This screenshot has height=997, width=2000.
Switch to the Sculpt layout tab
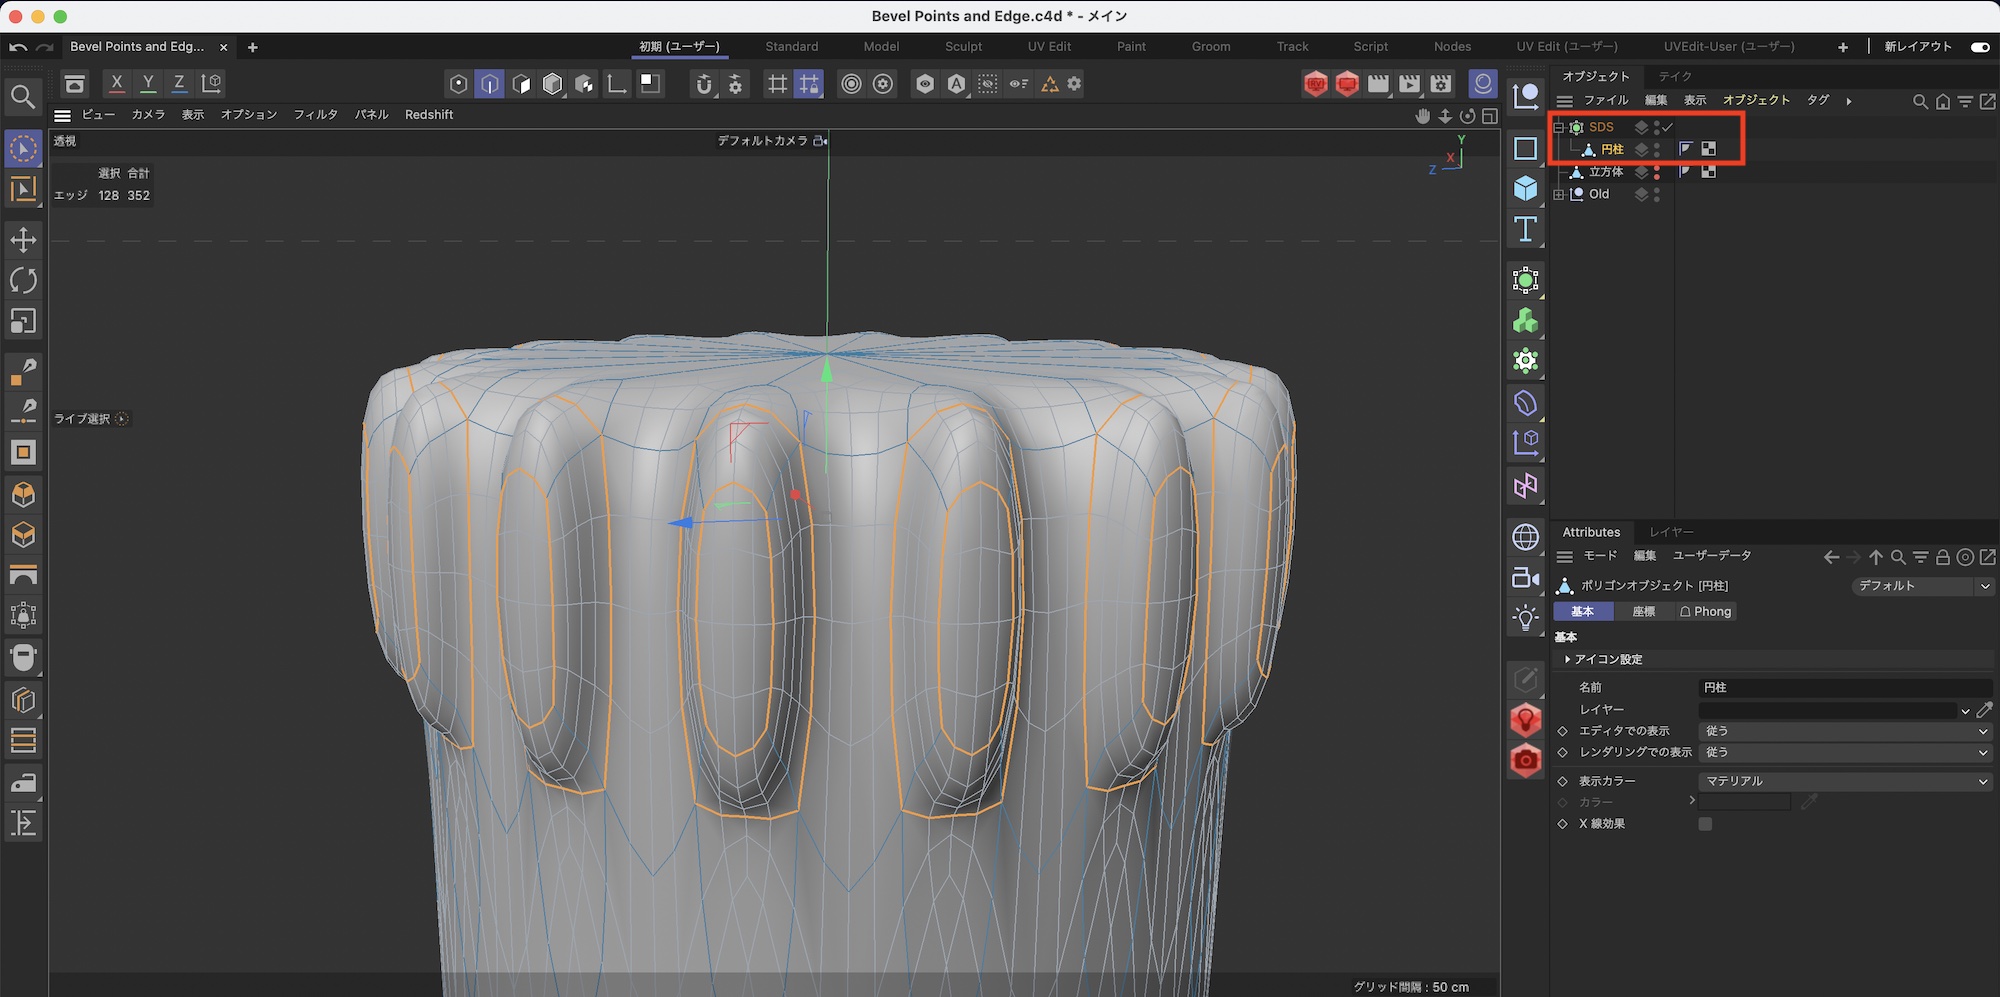tap(963, 47)
